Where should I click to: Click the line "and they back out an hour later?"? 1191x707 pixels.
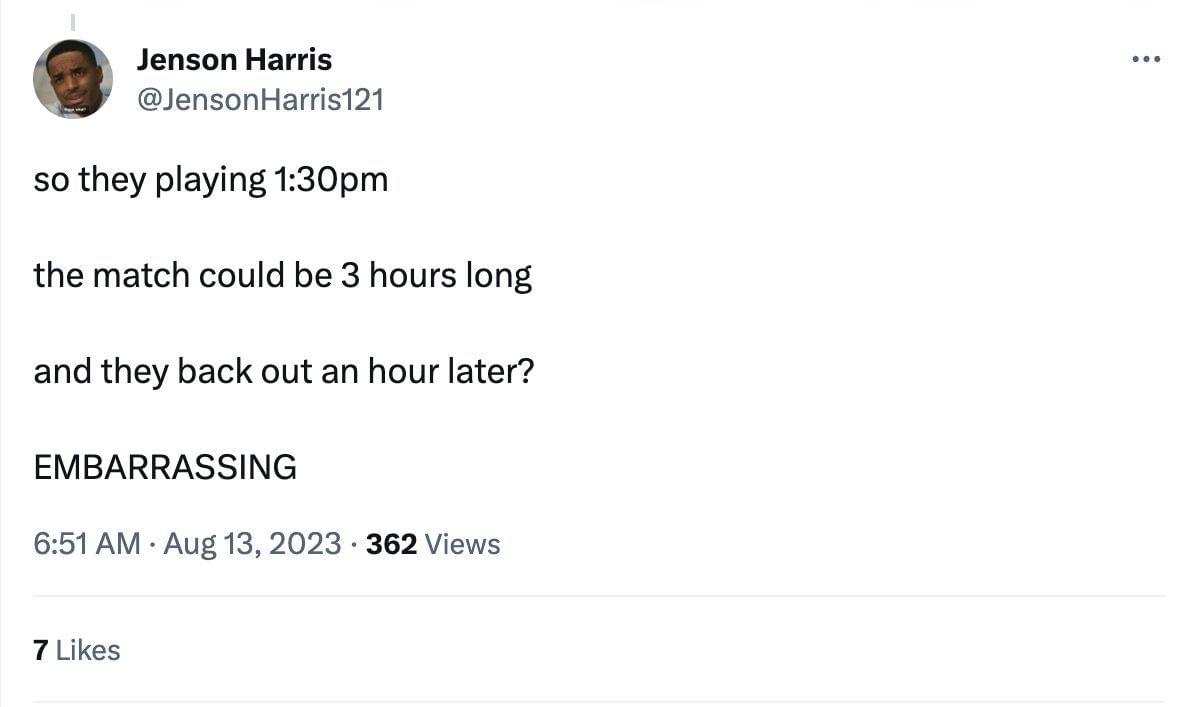[x=283, y=371]
